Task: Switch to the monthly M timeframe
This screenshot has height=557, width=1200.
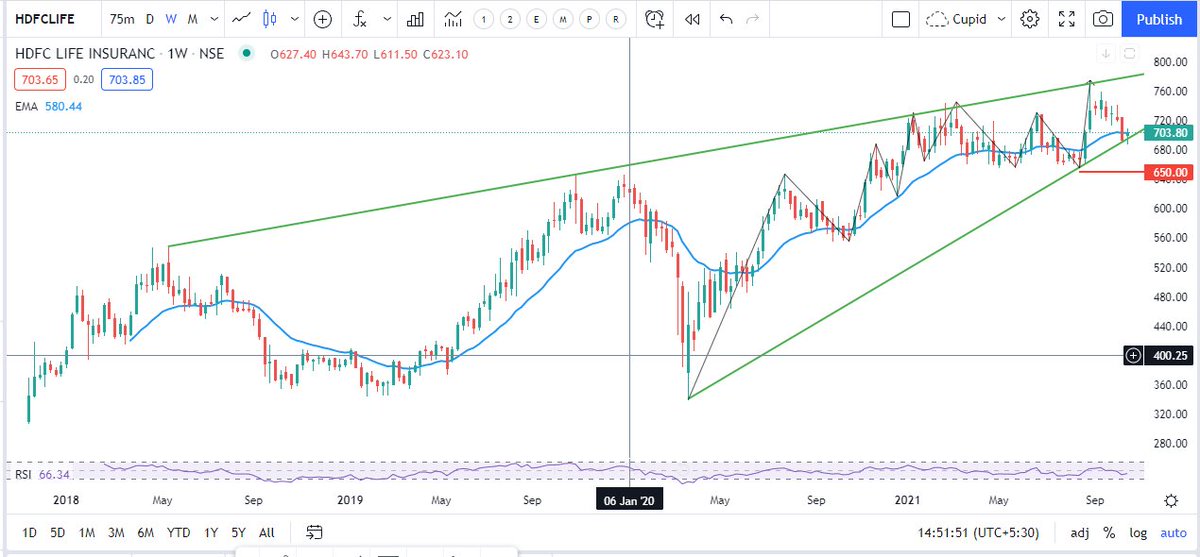Action: (x=193, y=19)
